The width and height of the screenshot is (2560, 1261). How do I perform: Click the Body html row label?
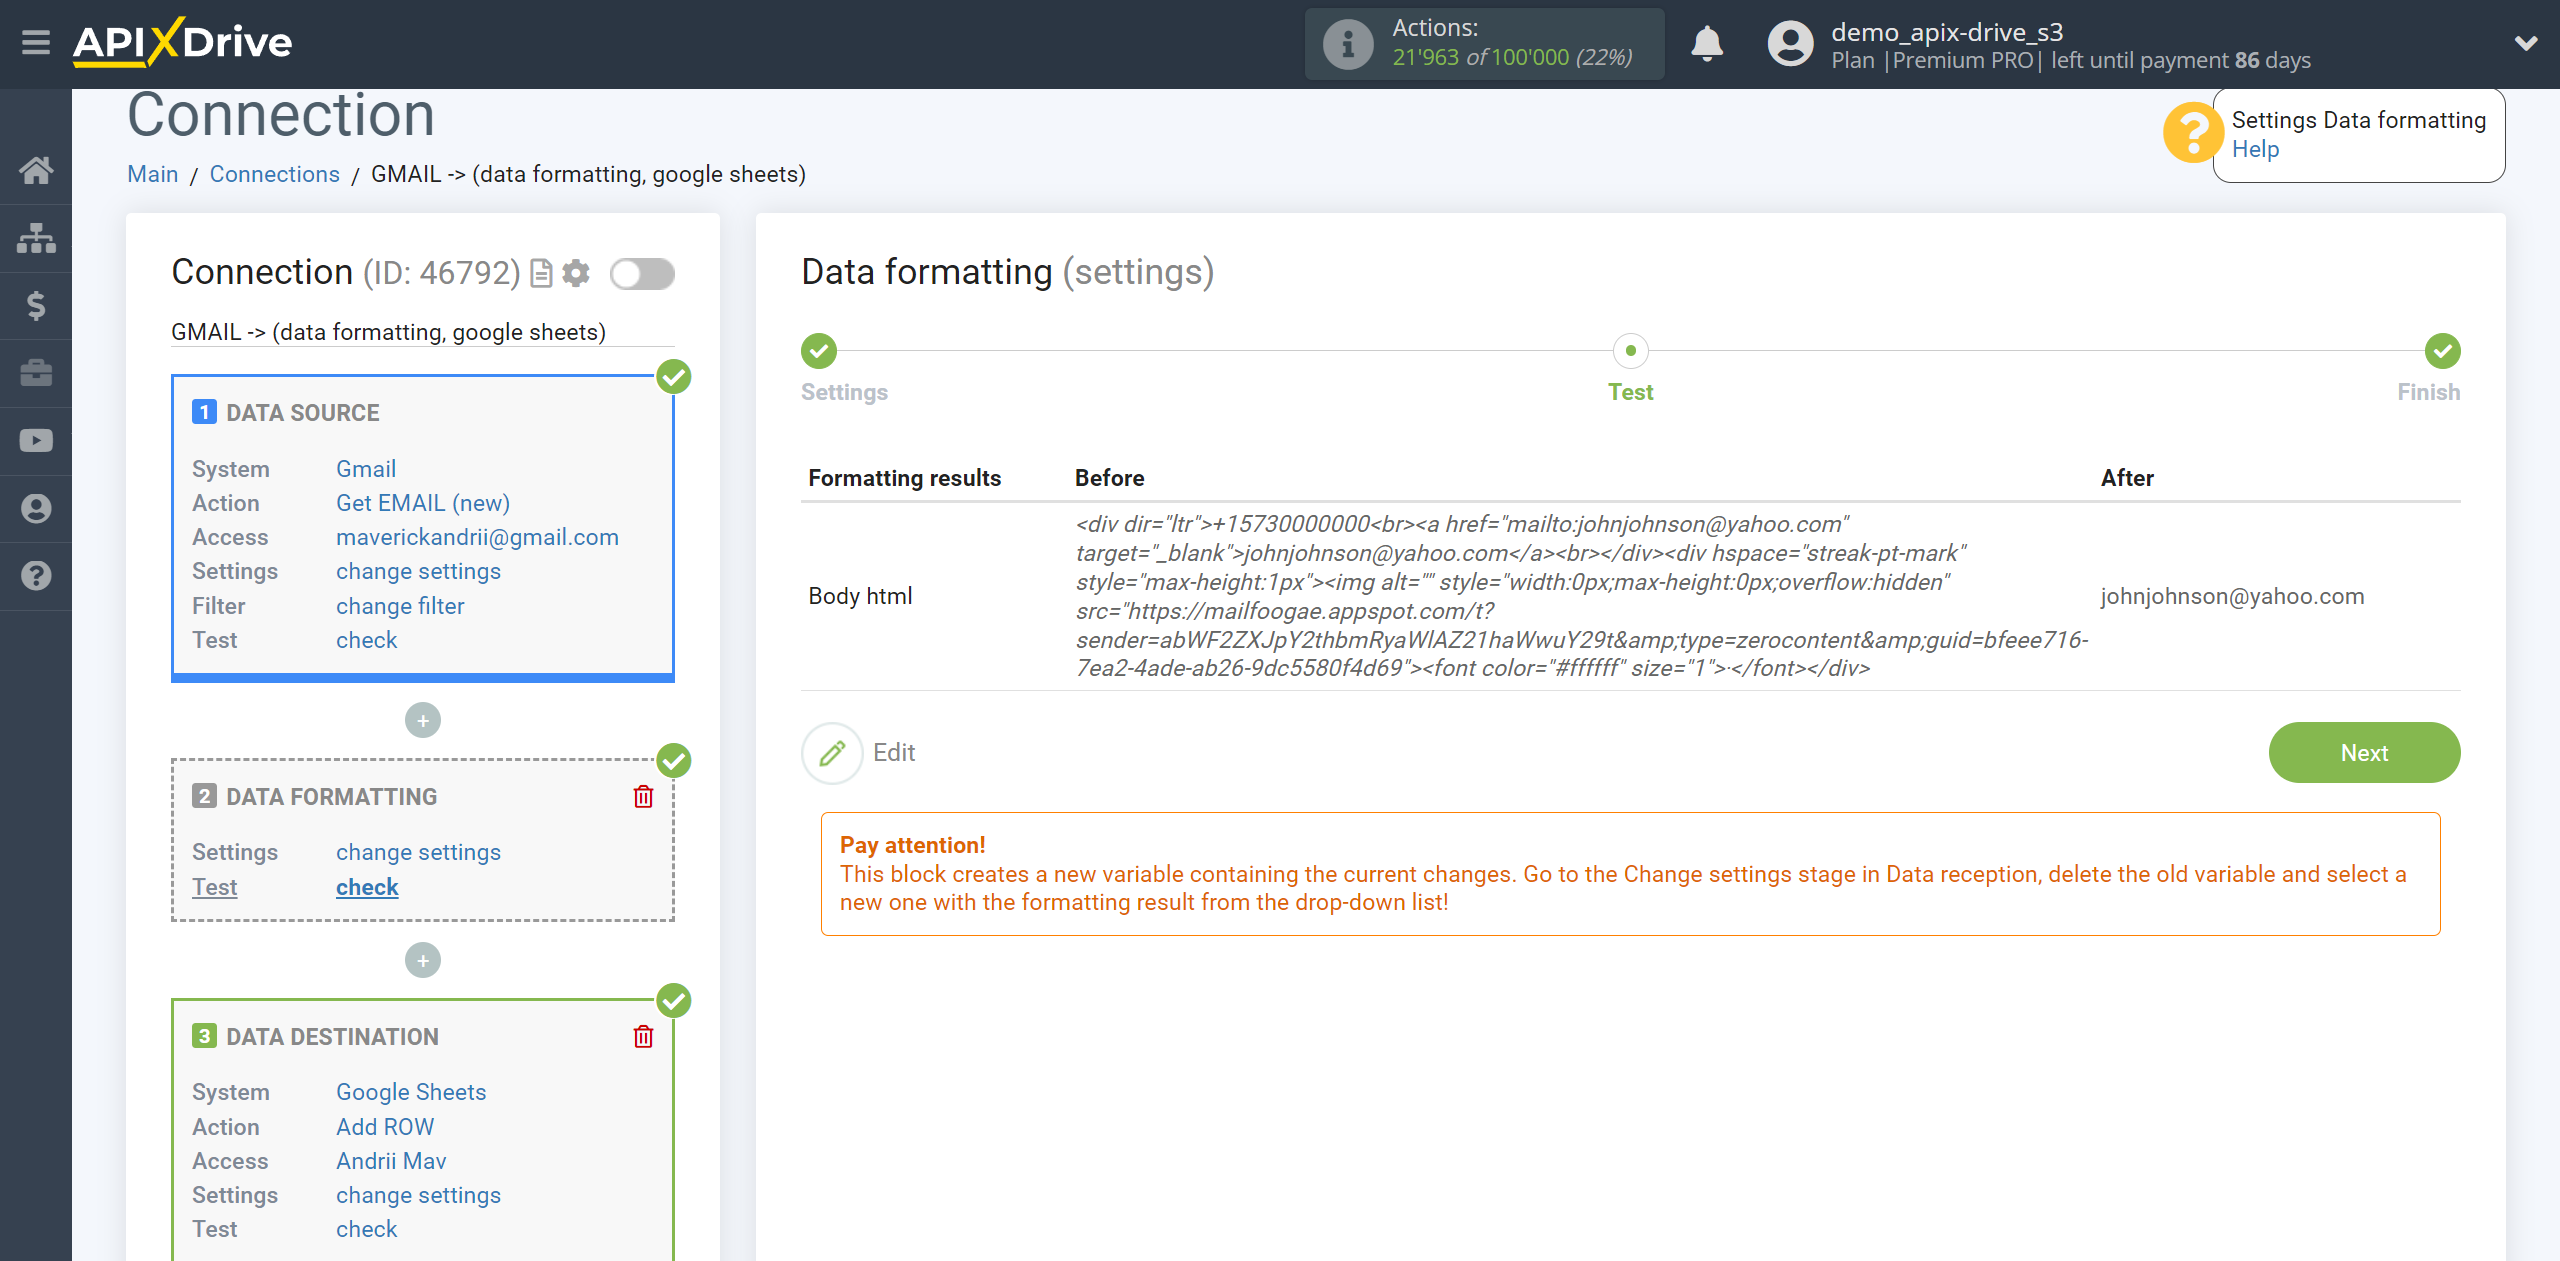pyautogui.click(x=860, y=596)
